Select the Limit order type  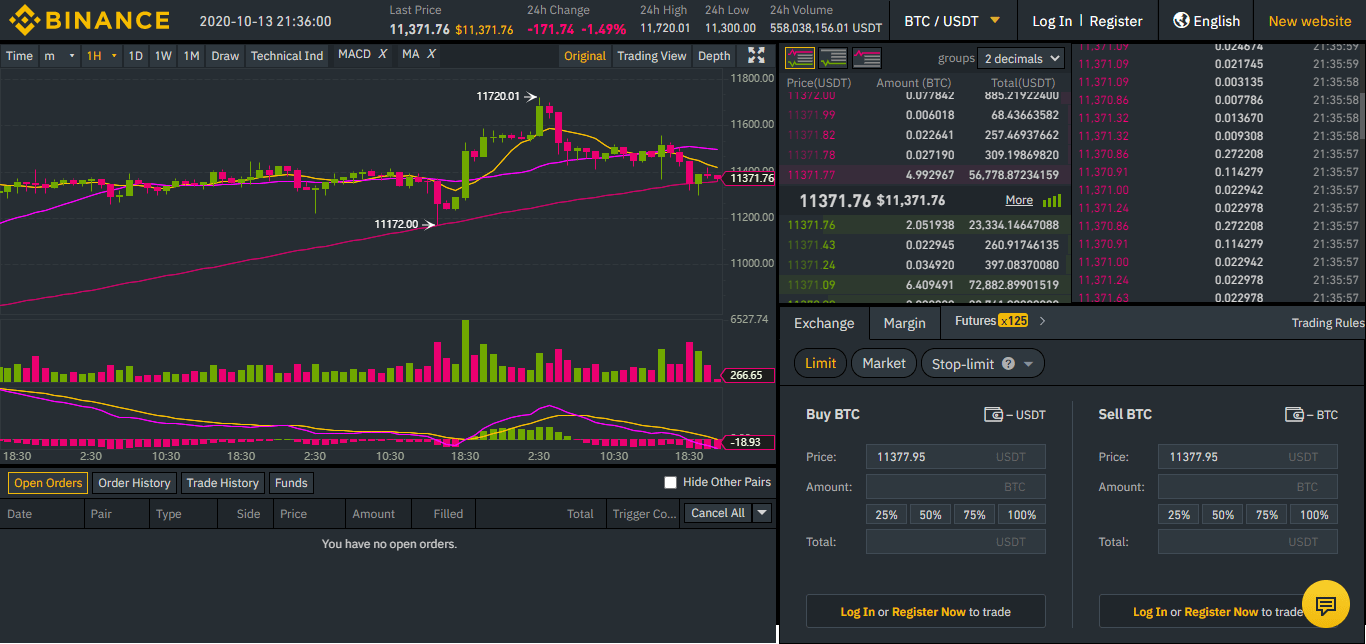(x=820, y=363)
